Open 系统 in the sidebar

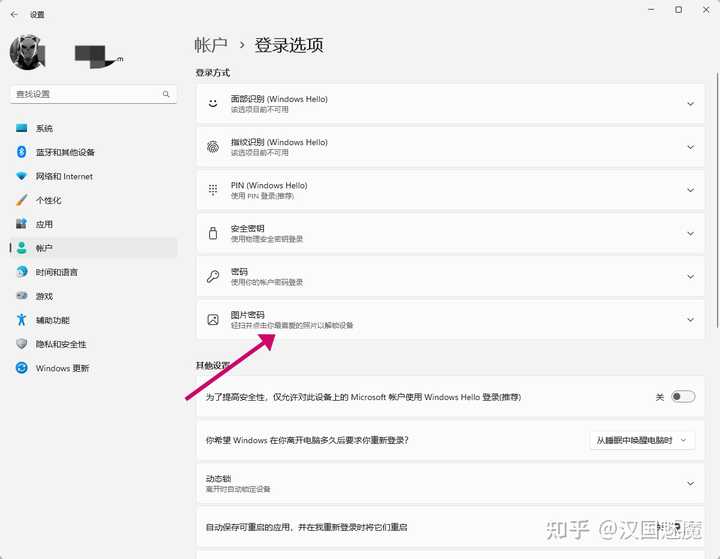click(x=93, y=128)
